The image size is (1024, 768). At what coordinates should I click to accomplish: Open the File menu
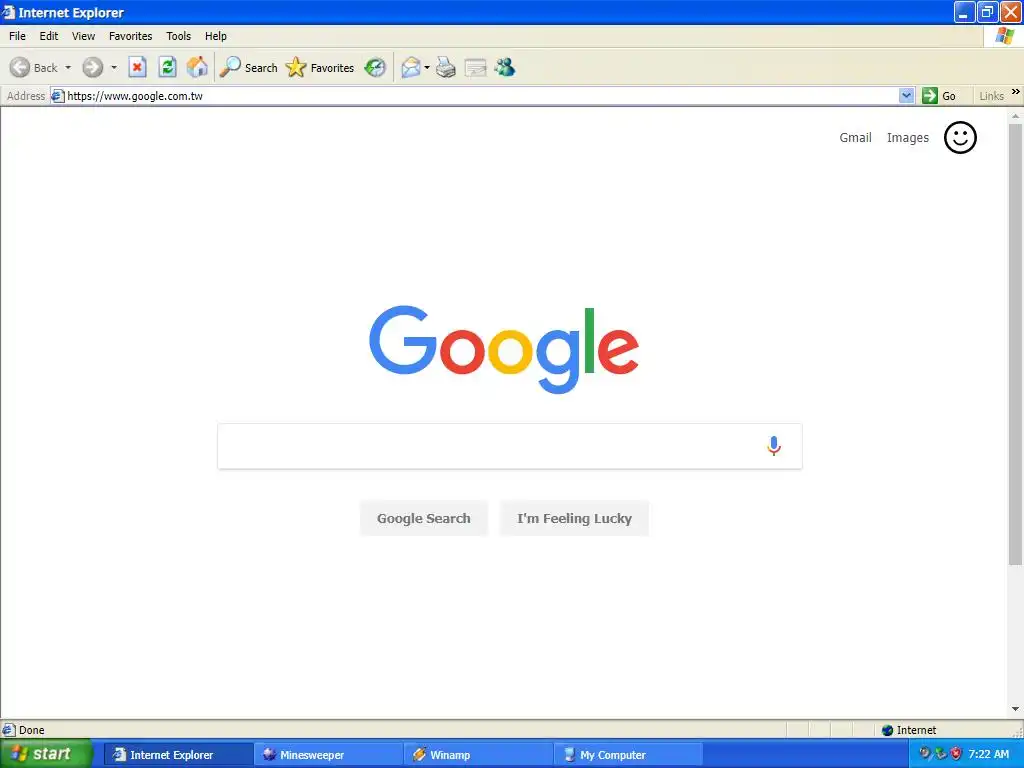[x=18, y=36]
